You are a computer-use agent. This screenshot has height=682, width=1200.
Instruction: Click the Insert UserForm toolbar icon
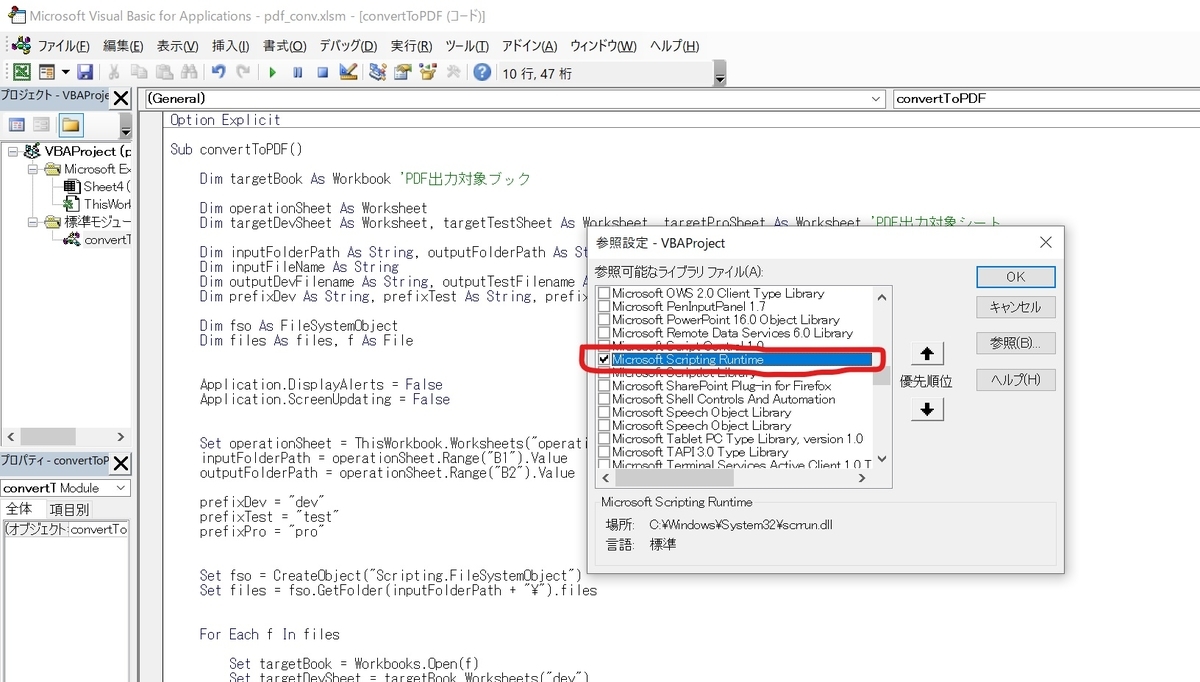[x=47, y=72]
